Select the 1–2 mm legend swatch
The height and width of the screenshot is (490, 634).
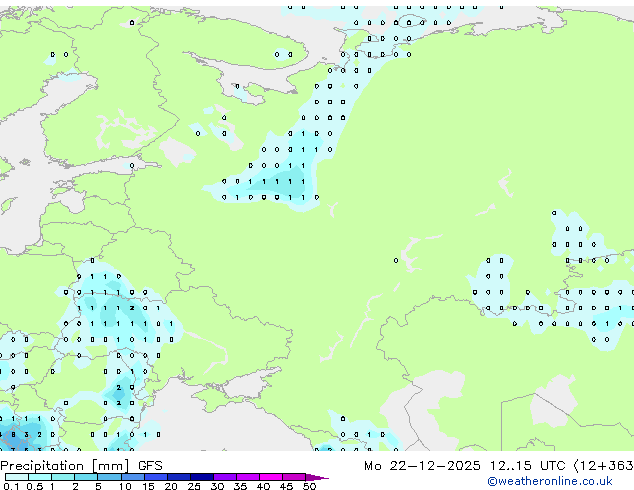click(63, 477)
